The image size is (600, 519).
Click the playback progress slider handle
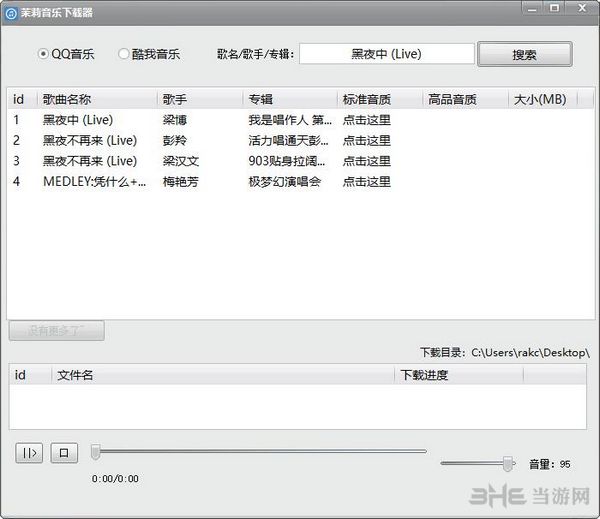coord(96,452)
